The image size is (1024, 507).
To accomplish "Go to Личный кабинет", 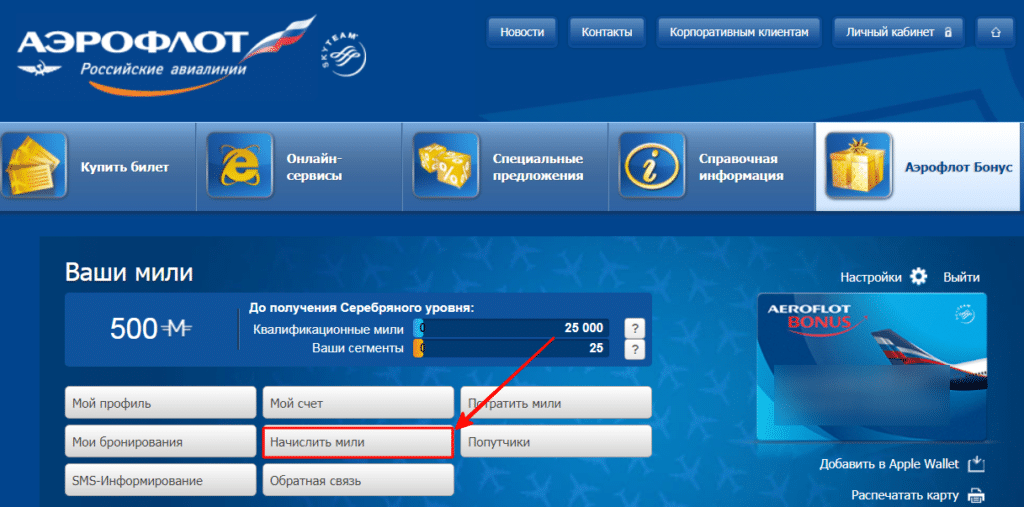I will click(x=899, y=32).
